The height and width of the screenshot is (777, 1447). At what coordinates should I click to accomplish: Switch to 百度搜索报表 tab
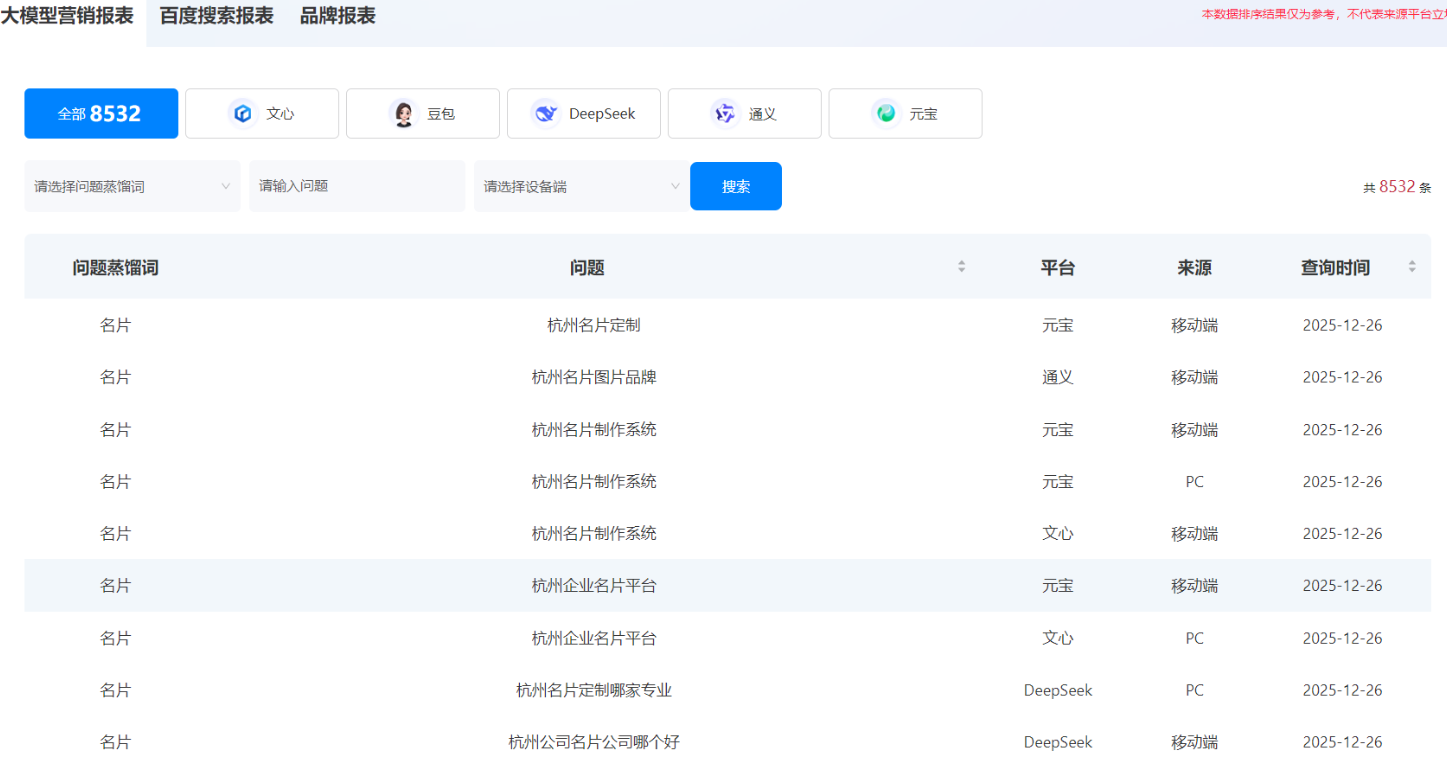pyautogui.click(x=216, y=16)
